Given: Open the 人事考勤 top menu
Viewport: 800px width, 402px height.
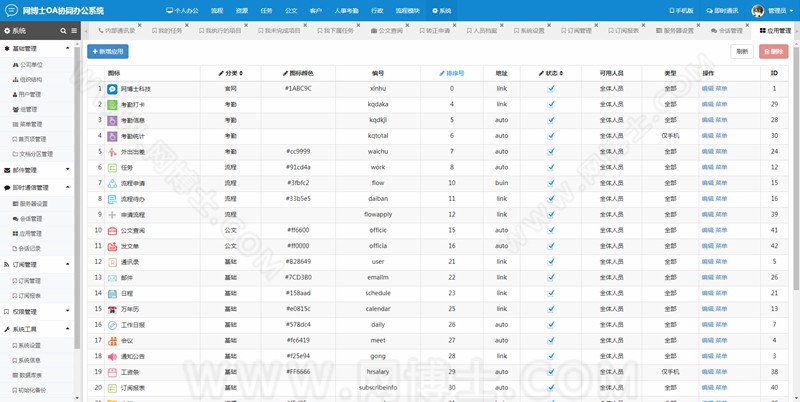Looking at the screenshot, I should click(346, 11).
